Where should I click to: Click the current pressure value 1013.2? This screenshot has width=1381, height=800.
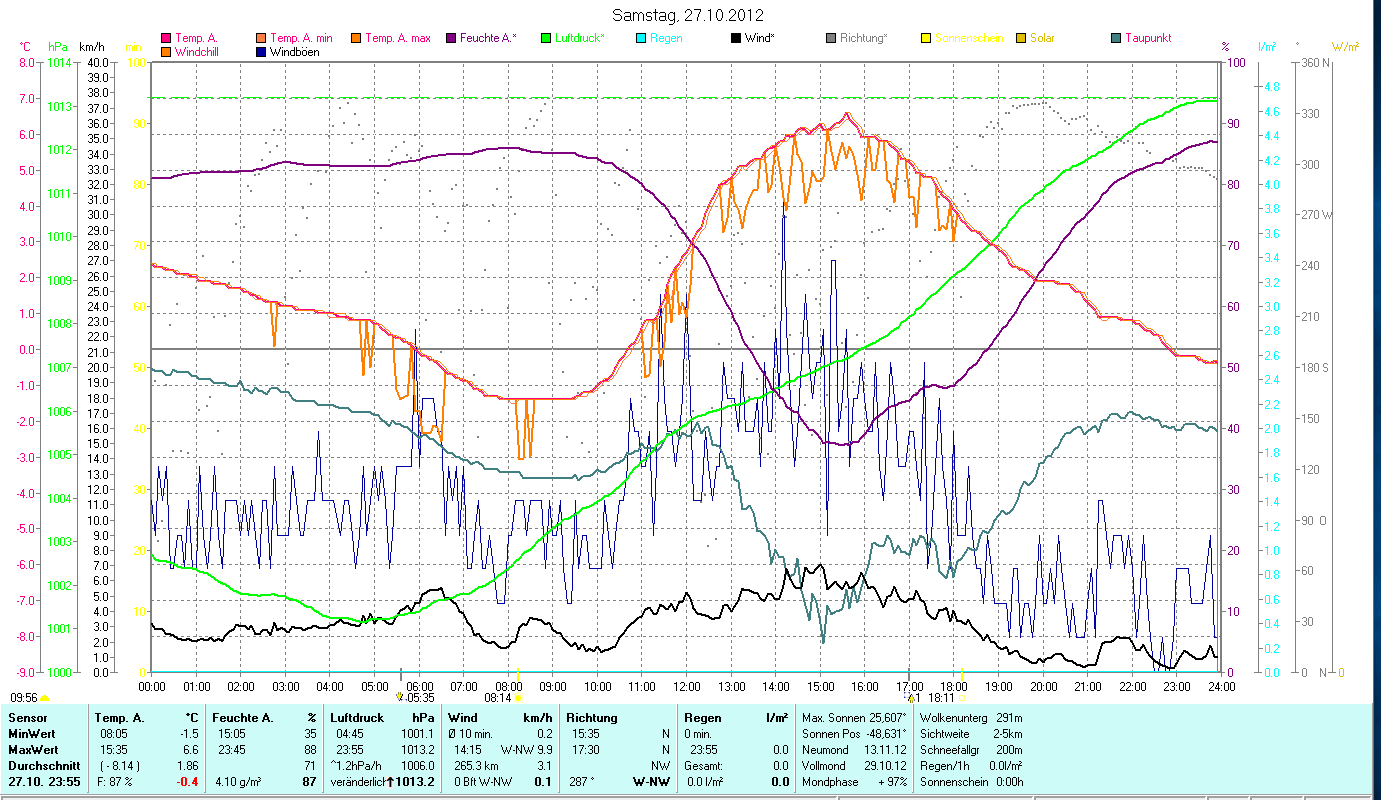(417, 782)
